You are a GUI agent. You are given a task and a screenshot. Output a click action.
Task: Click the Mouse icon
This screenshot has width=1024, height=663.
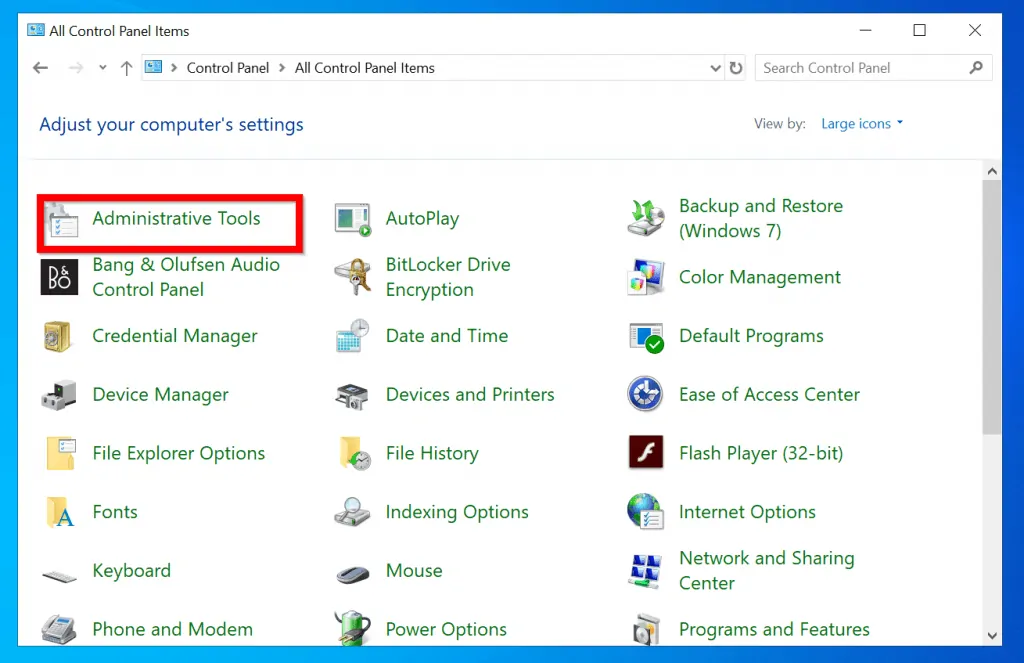click(353, 573)
